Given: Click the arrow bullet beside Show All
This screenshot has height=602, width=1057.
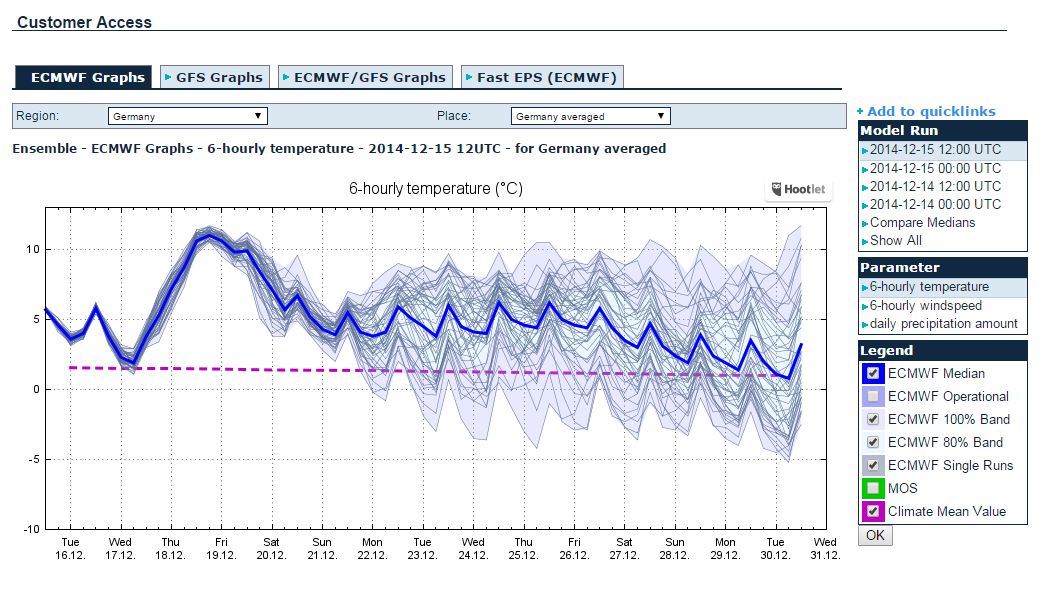Looking at the screenshot, I should (x=865, y=242).
